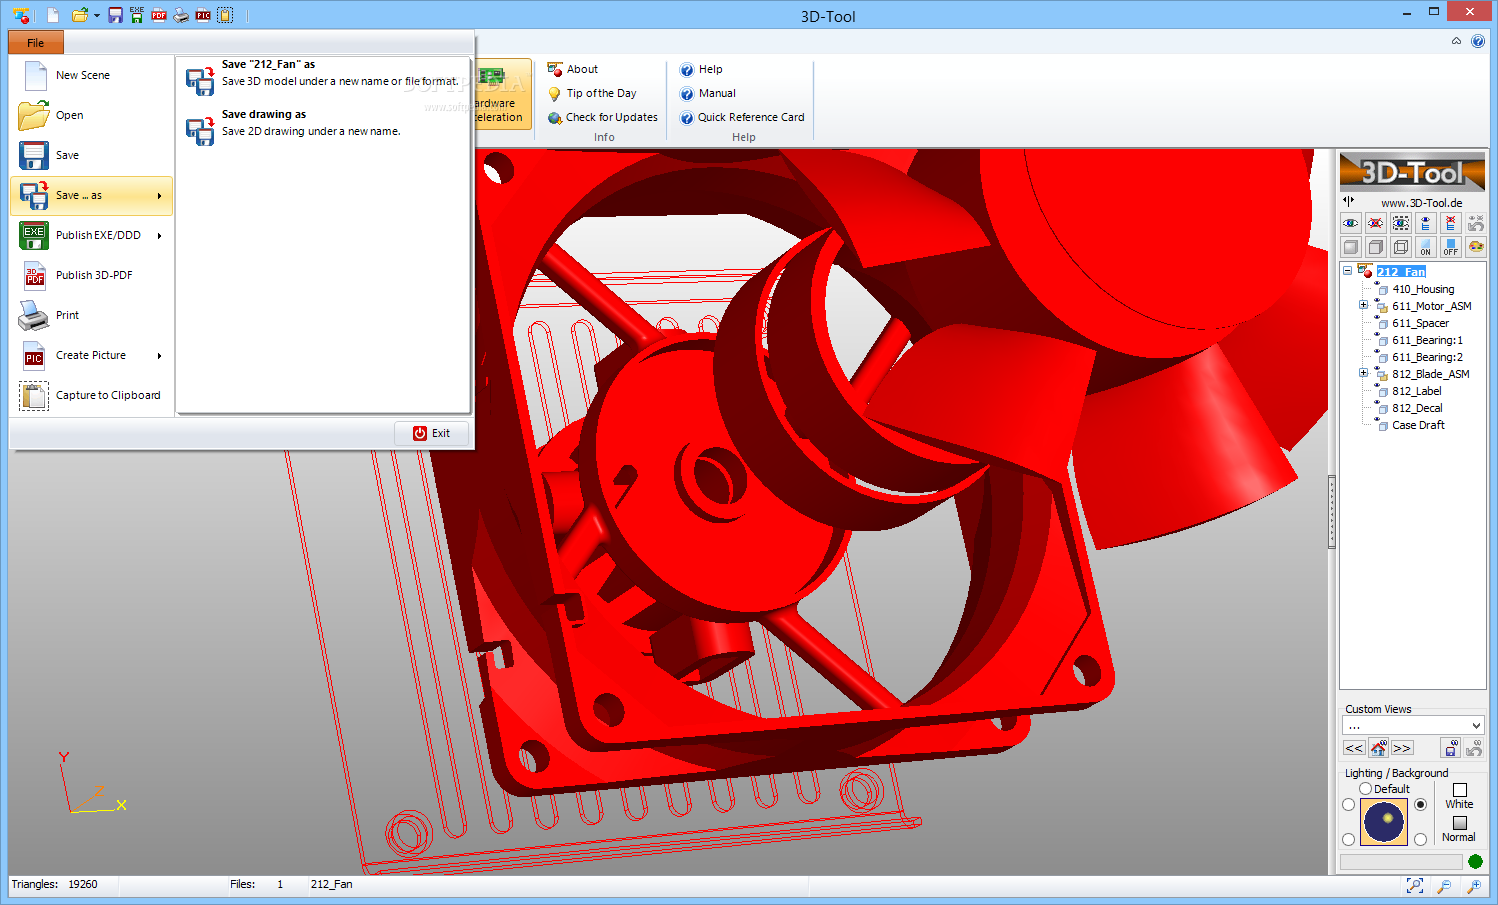Click the Exit button
This screenshot has width=1498, height=905.
pyautogui.click(x=431, y=433)
